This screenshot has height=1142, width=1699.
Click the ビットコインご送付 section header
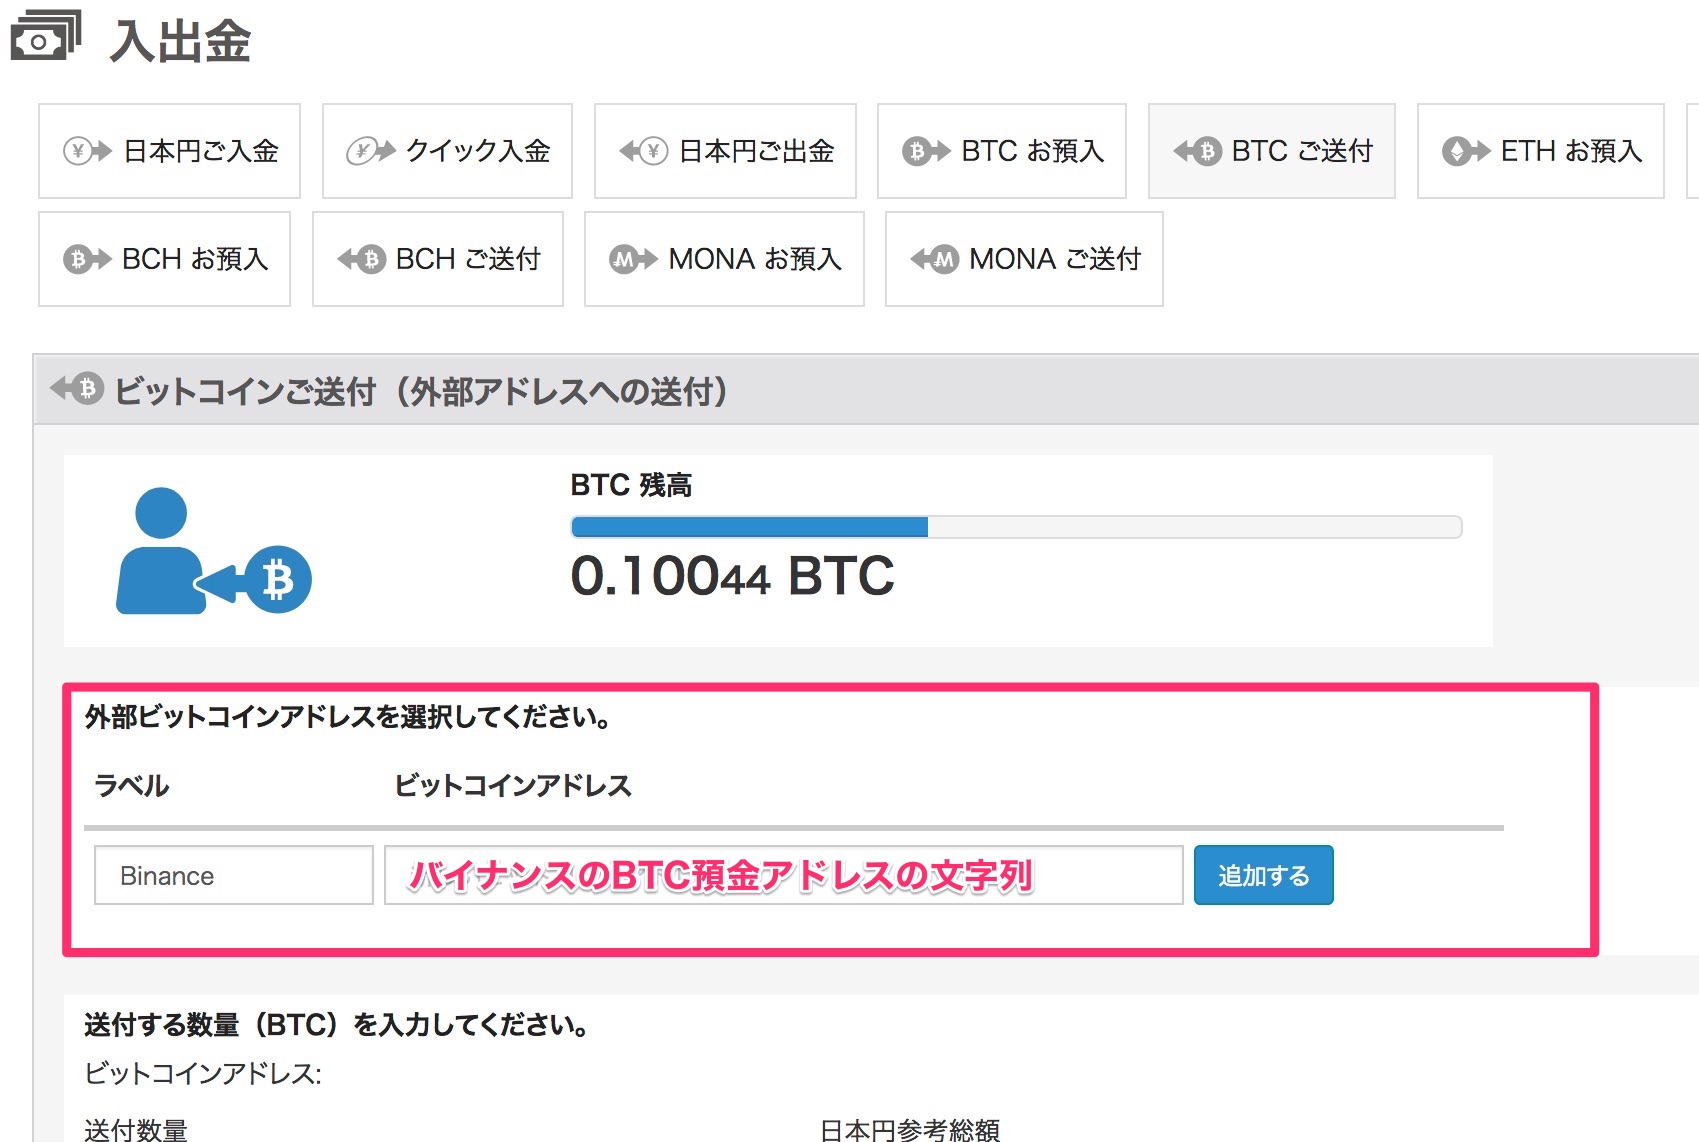[x=420, y=391]
